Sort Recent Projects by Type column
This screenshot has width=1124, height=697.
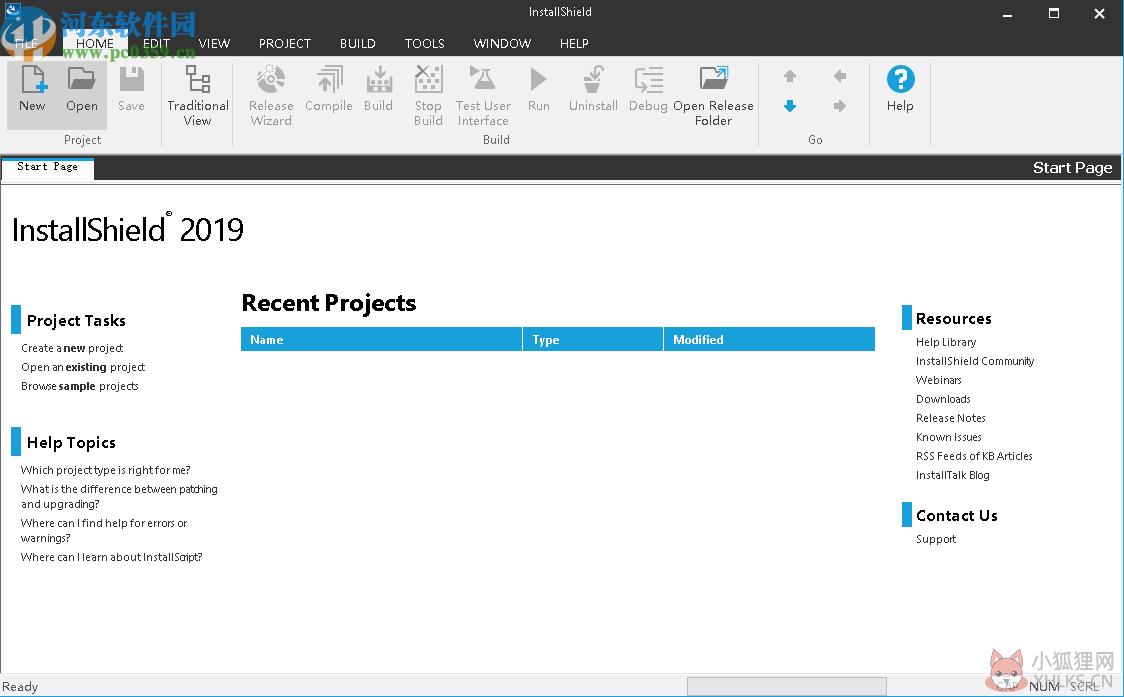click(593, 339)
